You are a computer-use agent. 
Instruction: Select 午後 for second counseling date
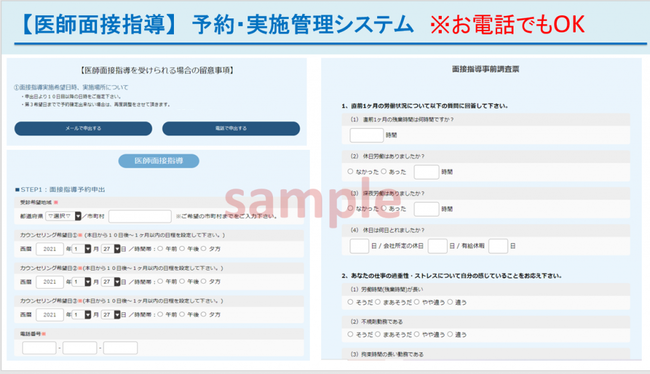click(182, 282)
